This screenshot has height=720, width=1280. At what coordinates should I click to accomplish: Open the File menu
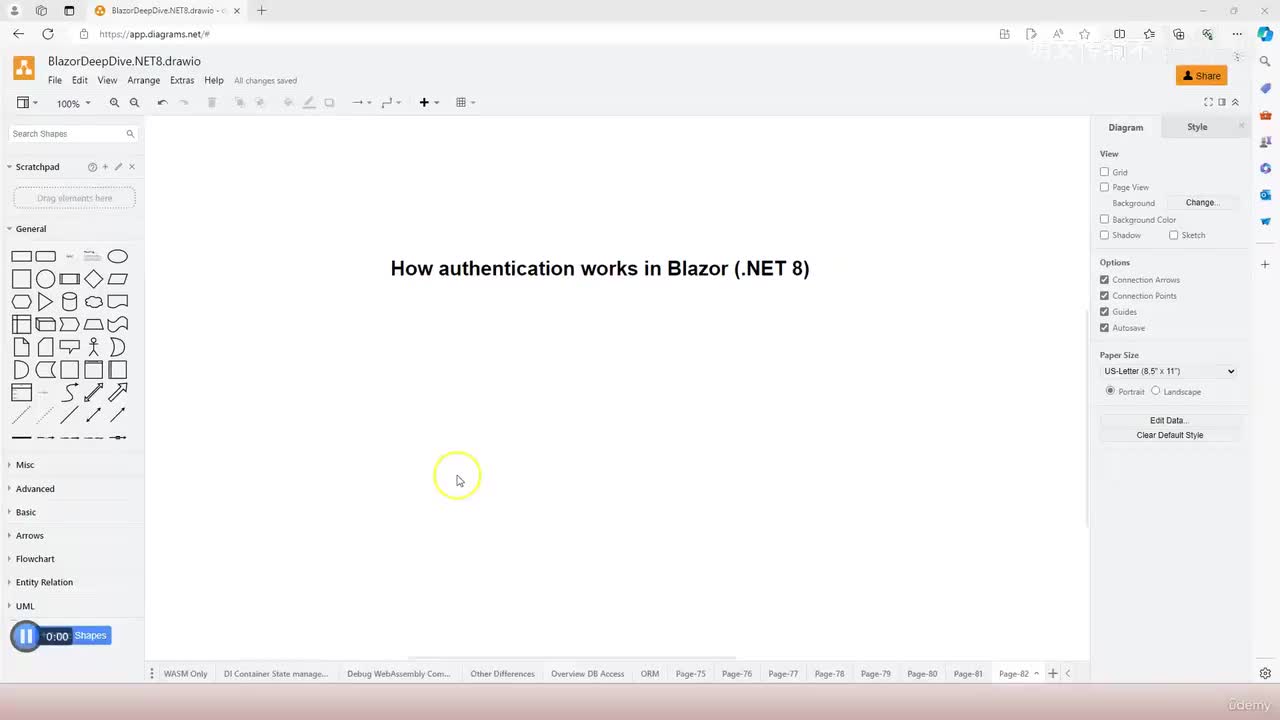pyautogui.click(x=55, y=80)
